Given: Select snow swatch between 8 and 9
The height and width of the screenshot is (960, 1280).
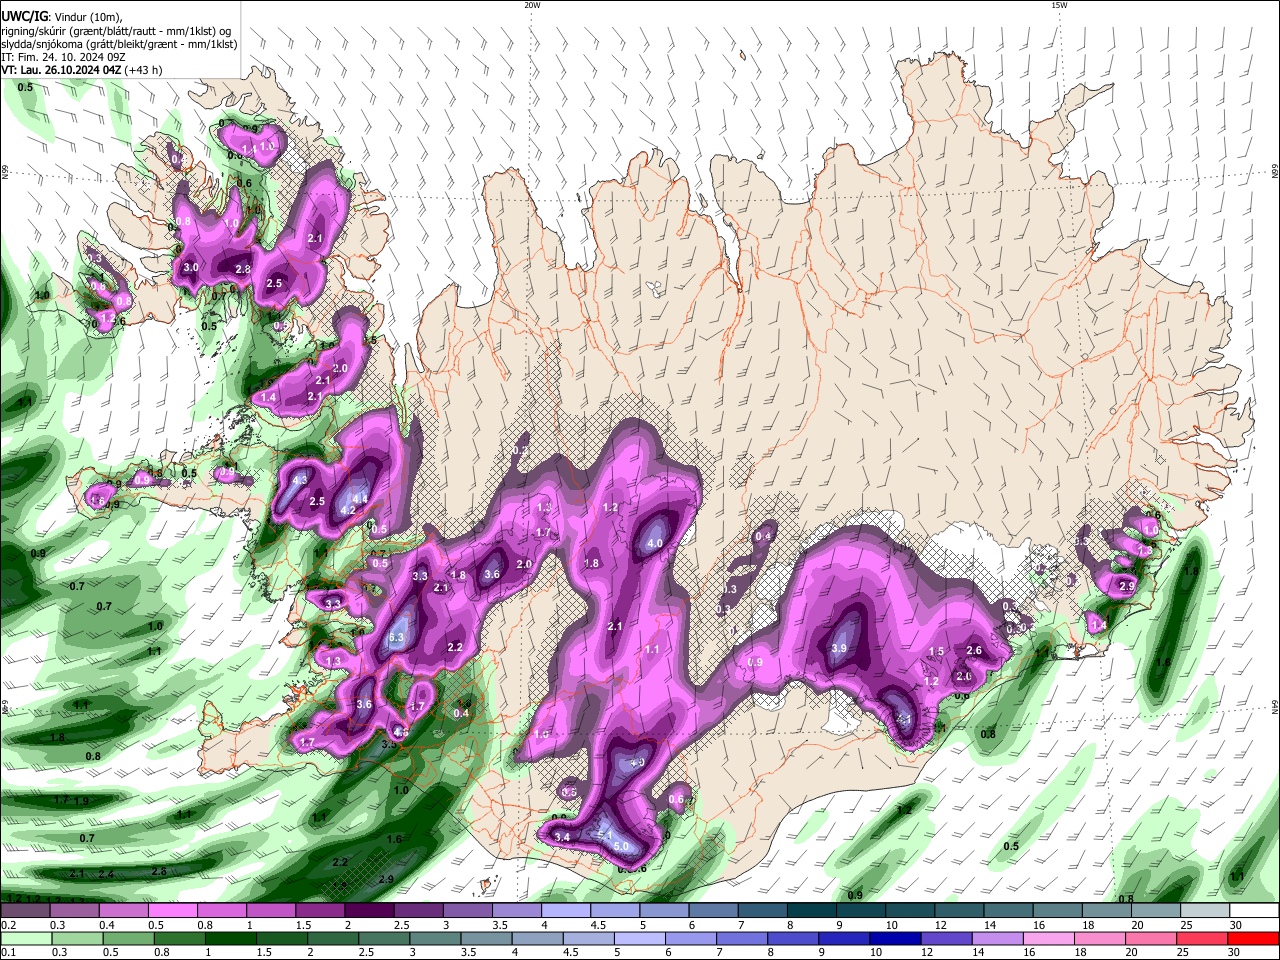Looking at the screenshot, I should [812, 911].
